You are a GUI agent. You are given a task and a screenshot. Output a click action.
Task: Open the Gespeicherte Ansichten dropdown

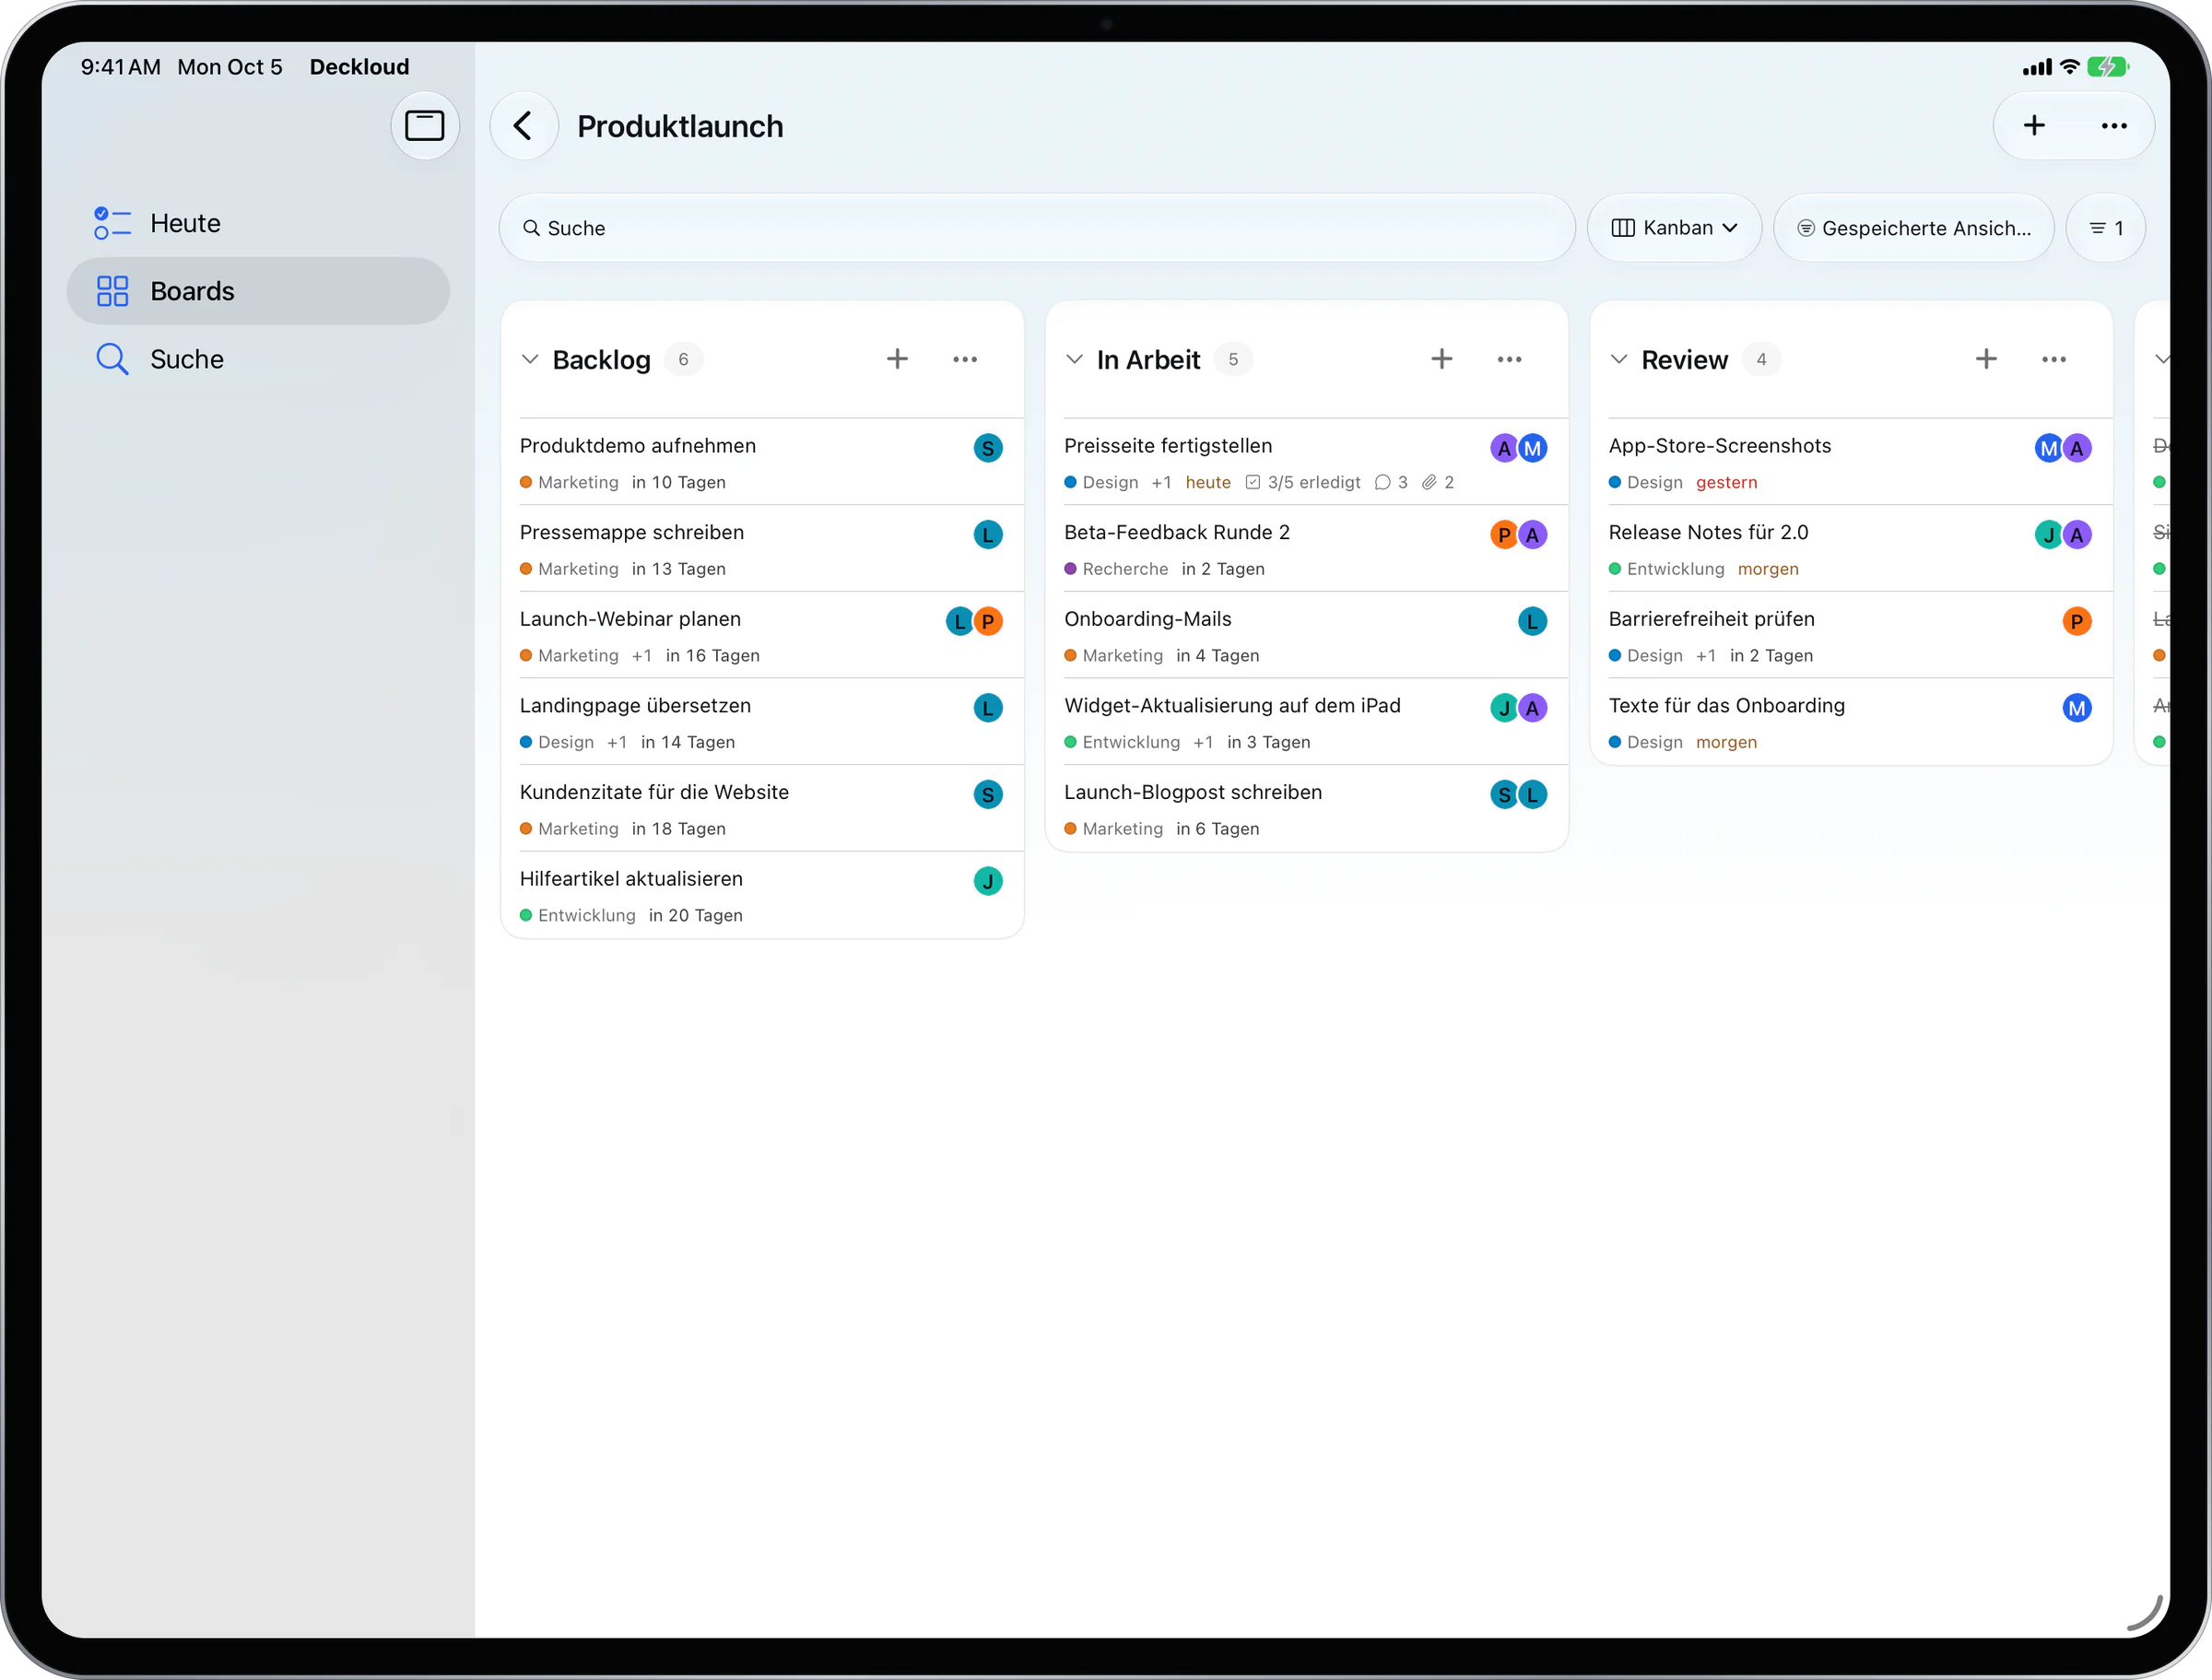coord(1914,228)
